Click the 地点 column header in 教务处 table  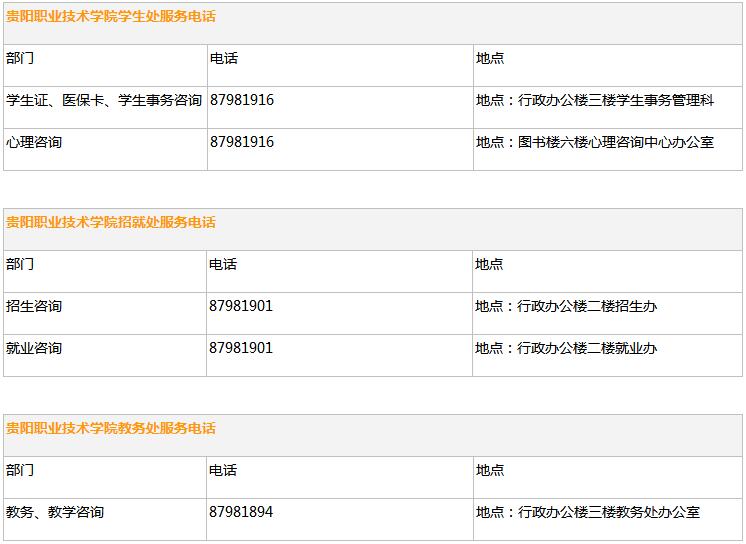(490, 471)
